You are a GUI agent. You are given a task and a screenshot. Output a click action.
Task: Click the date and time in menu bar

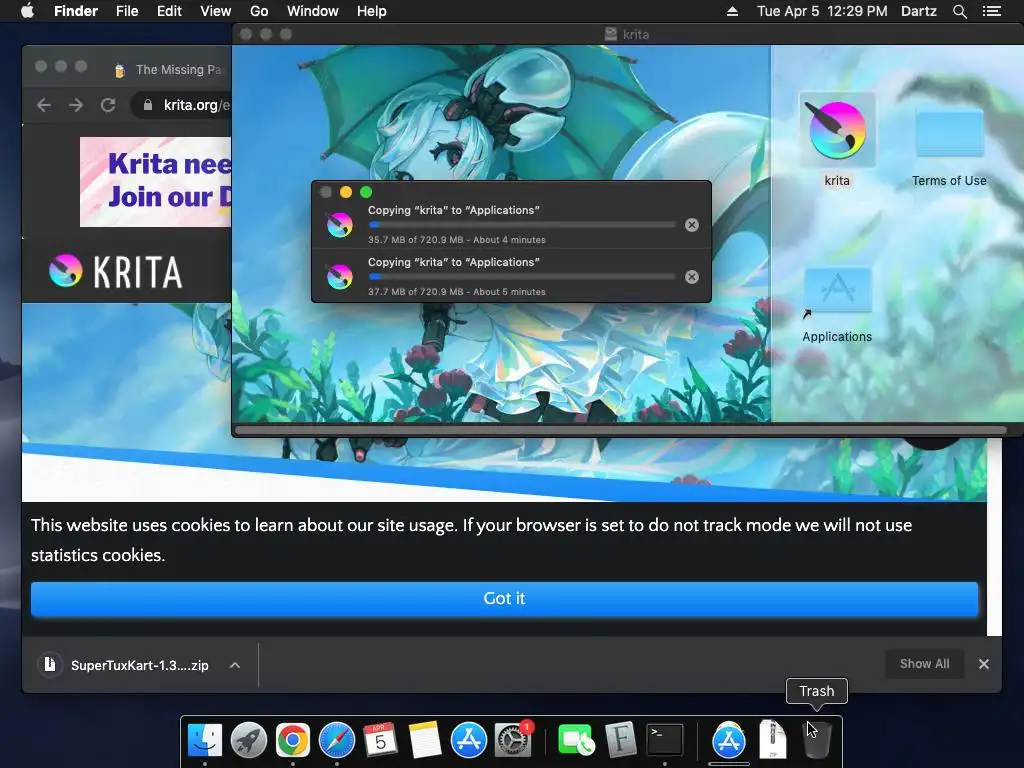822,11
